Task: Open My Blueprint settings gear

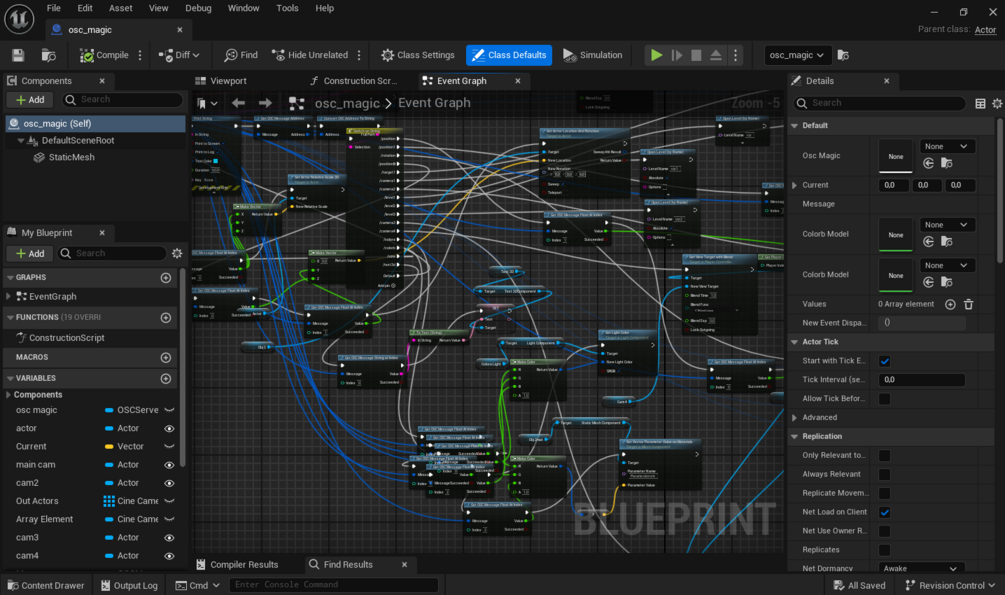Action: 177,253
